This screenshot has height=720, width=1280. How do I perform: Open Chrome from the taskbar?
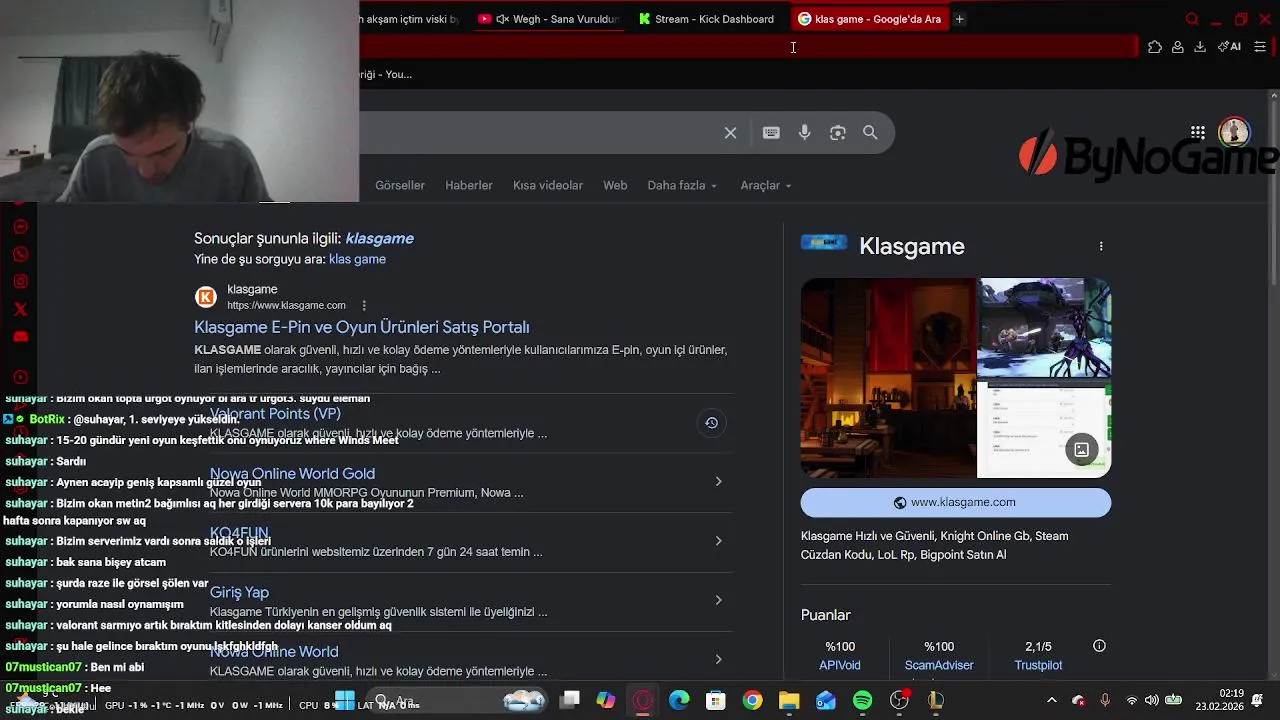(x=752, y=700)
